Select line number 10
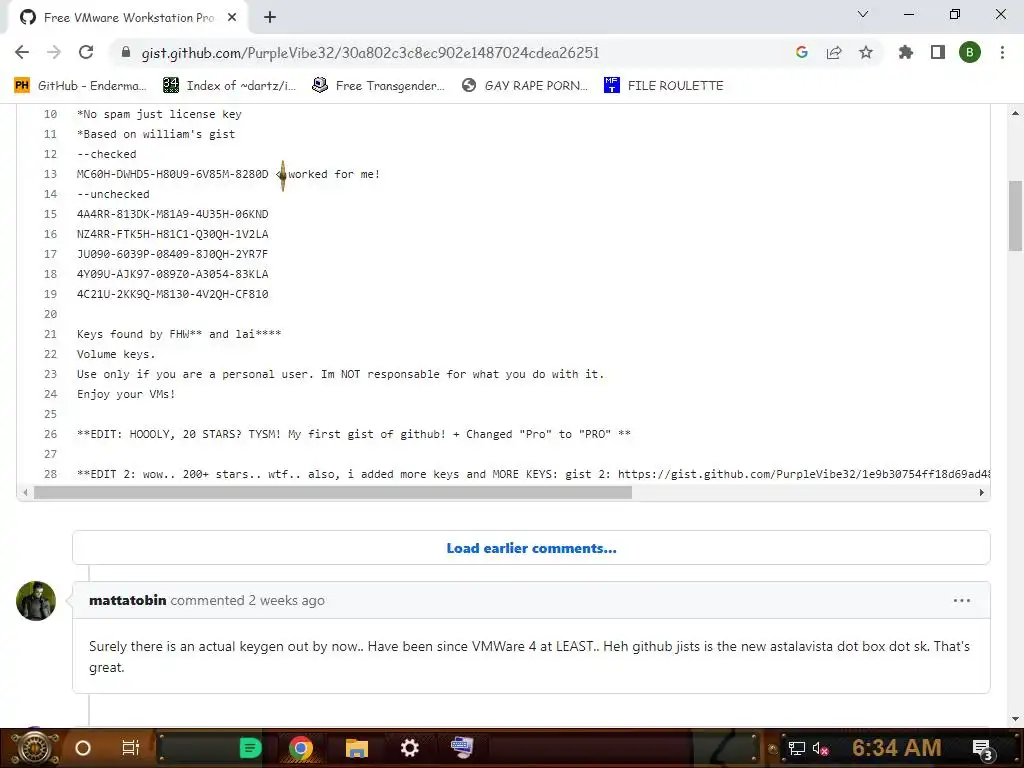 [x=50, y=114]
